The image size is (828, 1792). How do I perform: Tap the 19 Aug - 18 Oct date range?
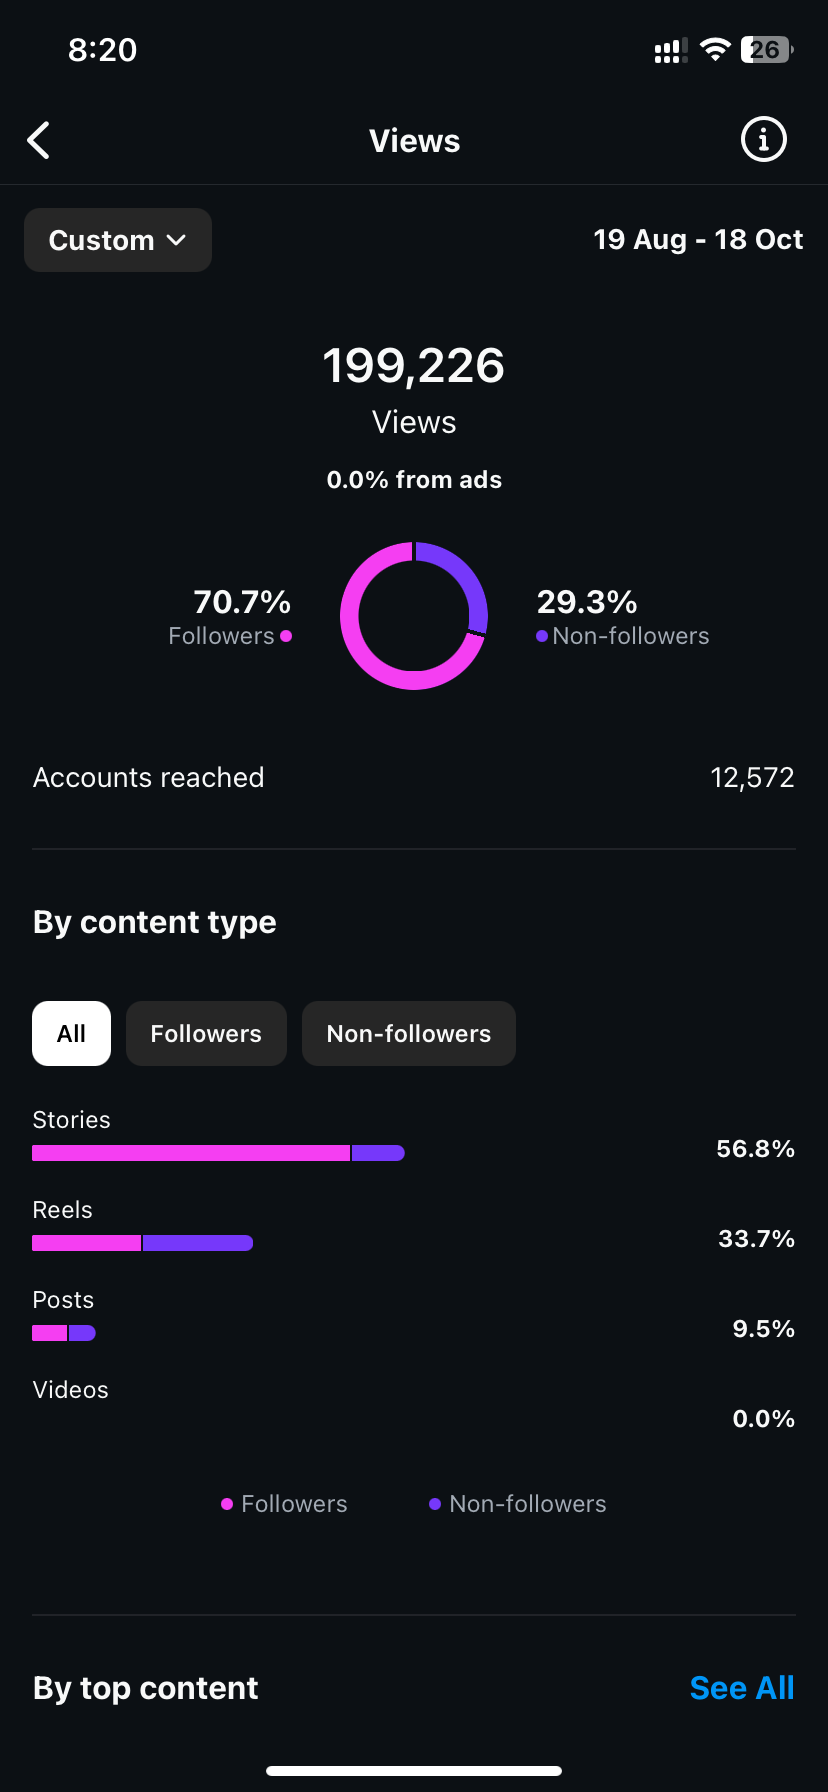698,240
